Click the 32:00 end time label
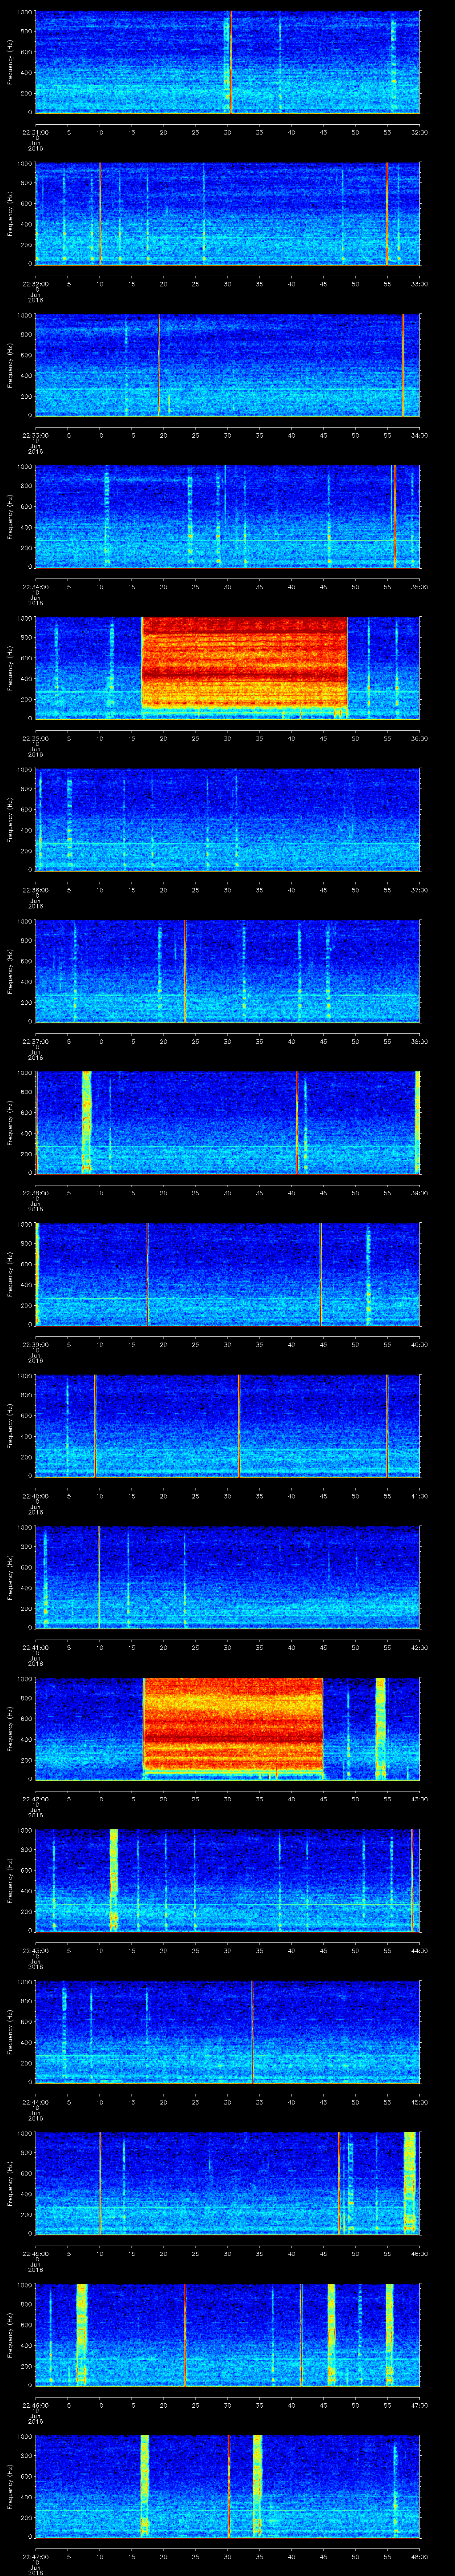This screenshot has height=2576, width=455. [419, 131]
